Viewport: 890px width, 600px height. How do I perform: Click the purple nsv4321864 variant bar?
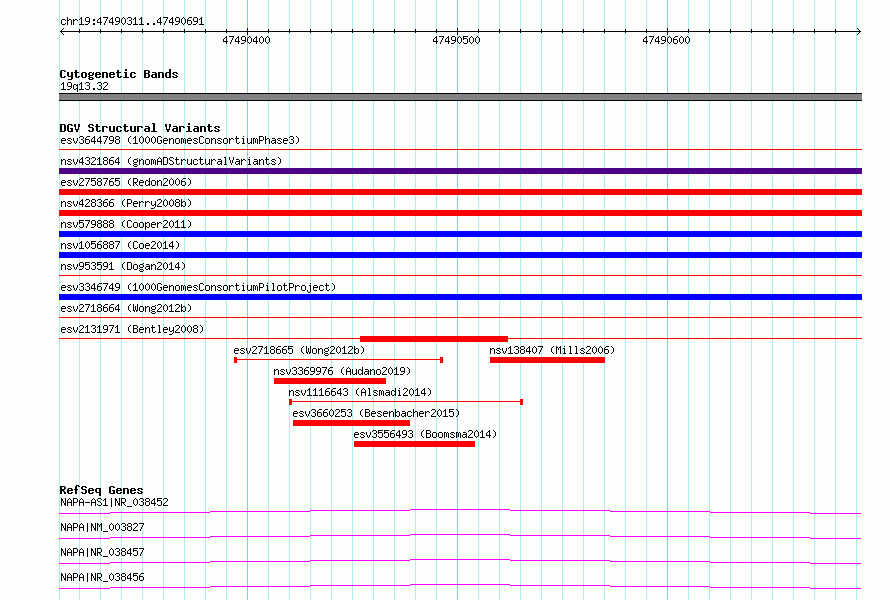pyautogui.click(x=460, y=171)
